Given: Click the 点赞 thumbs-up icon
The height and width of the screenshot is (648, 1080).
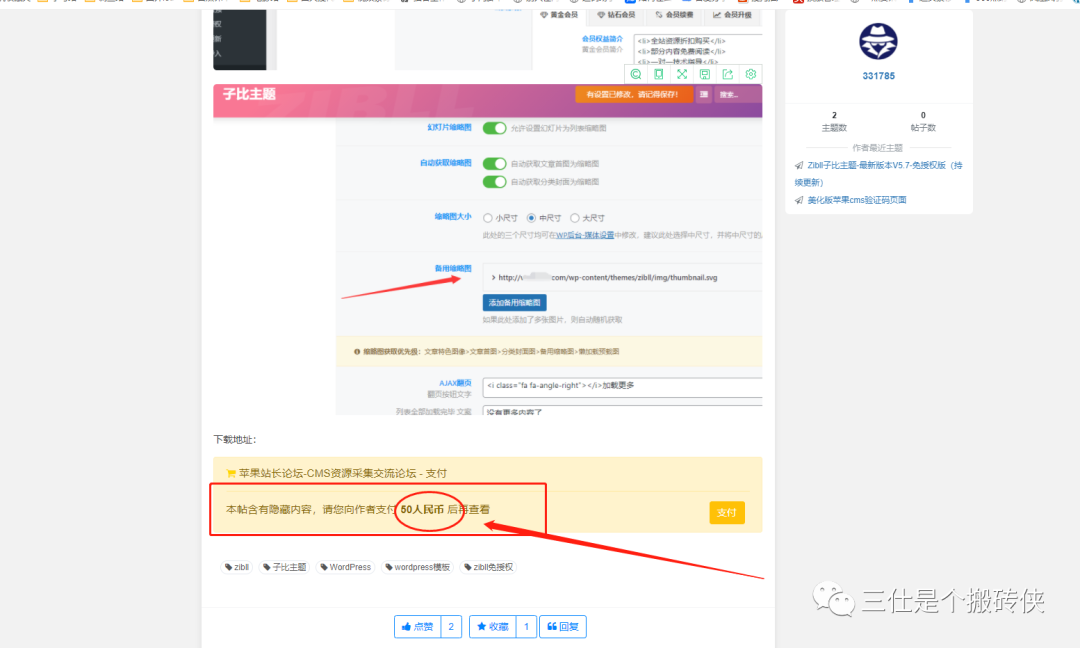Looking at the screenshot, I should coord(407,626).
